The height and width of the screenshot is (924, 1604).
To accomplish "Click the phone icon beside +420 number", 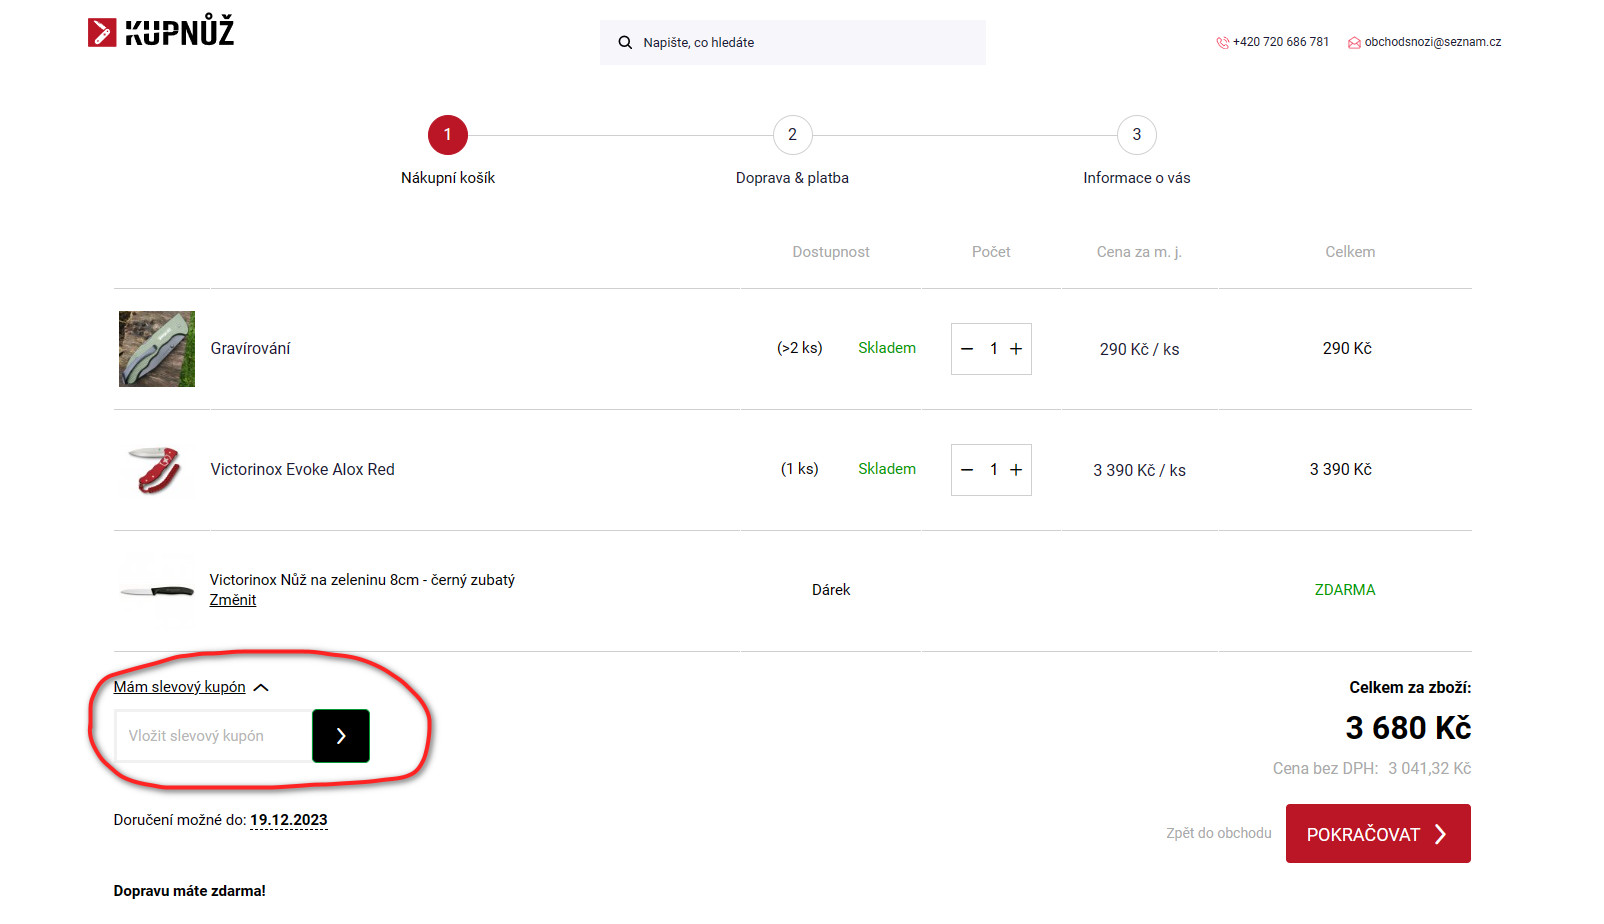I will (1222, 42).
